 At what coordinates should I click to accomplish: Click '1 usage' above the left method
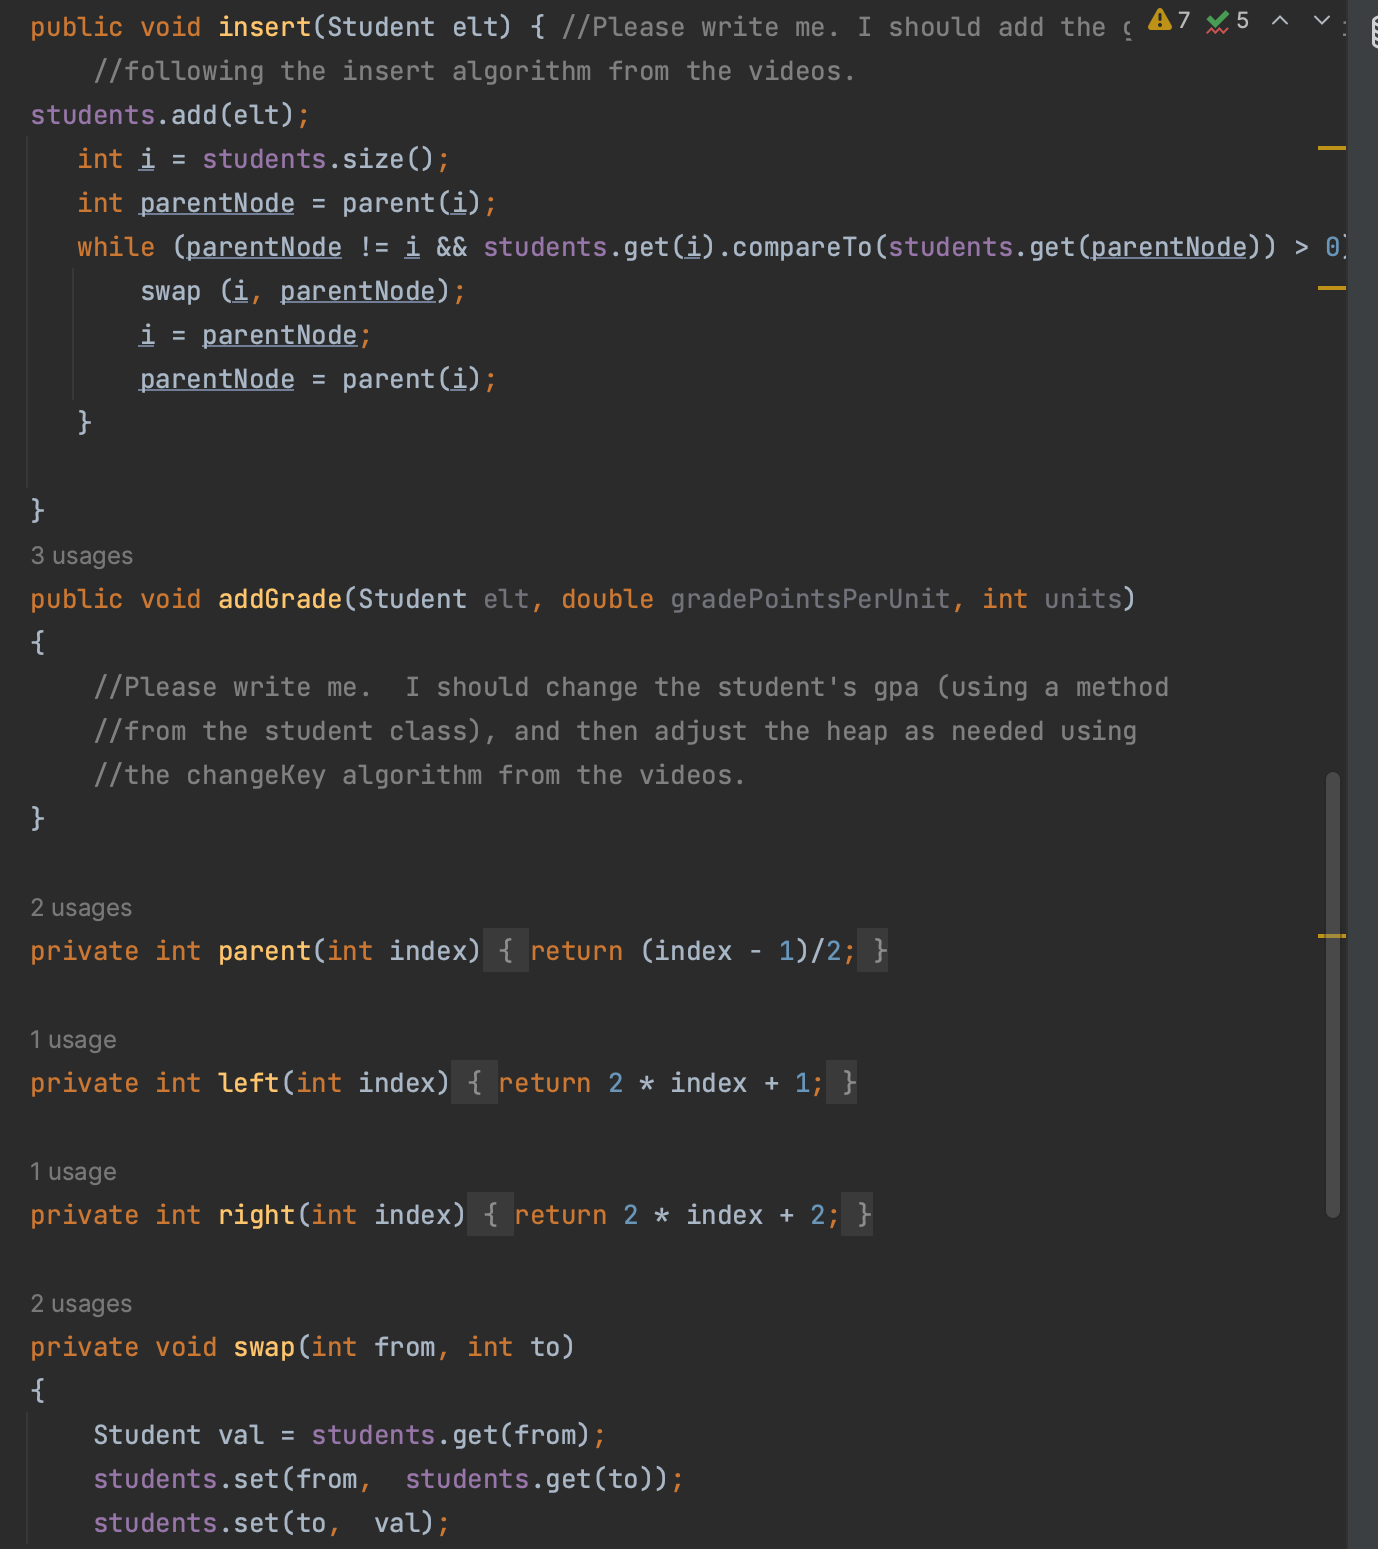pyautogui.click(x=73, y=1039)
